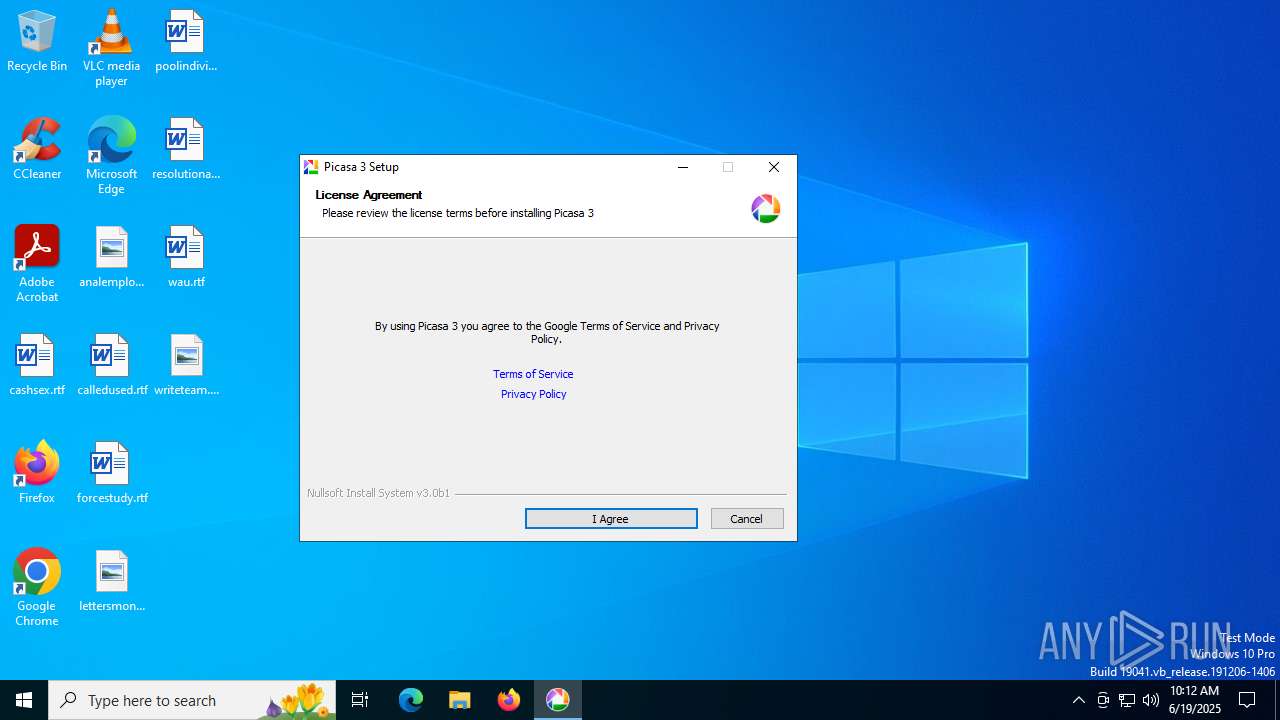Select the poolindivi... Word document
1280x720 pixels.
click(186, 41)
